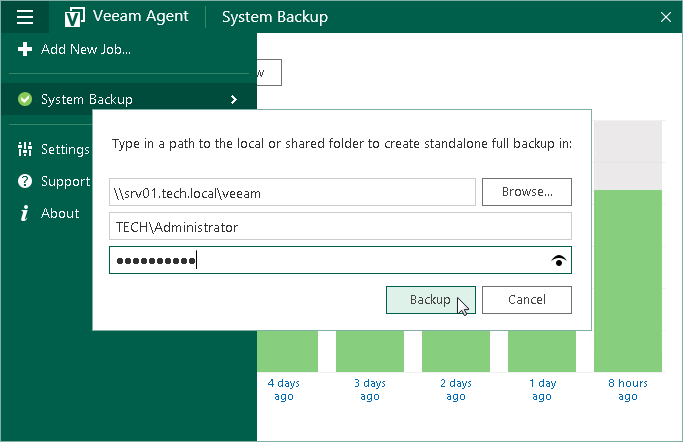Select the green bar above 8 hours ago

[x=628, y=280]
